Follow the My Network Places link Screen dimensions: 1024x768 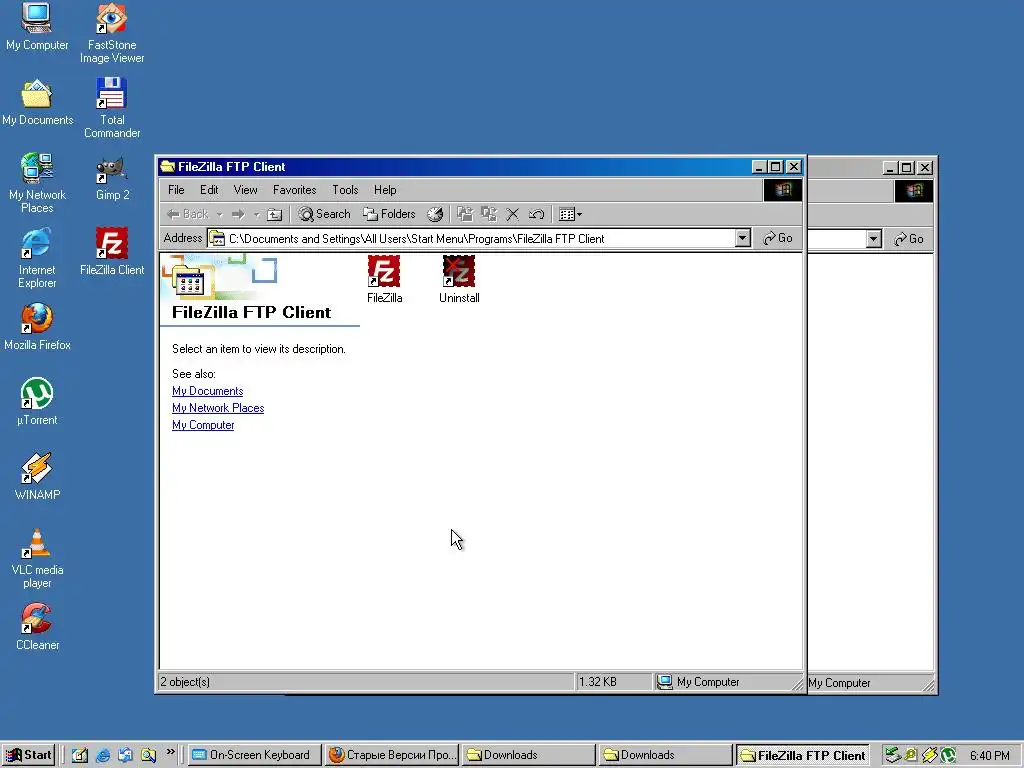coord(218,408)
